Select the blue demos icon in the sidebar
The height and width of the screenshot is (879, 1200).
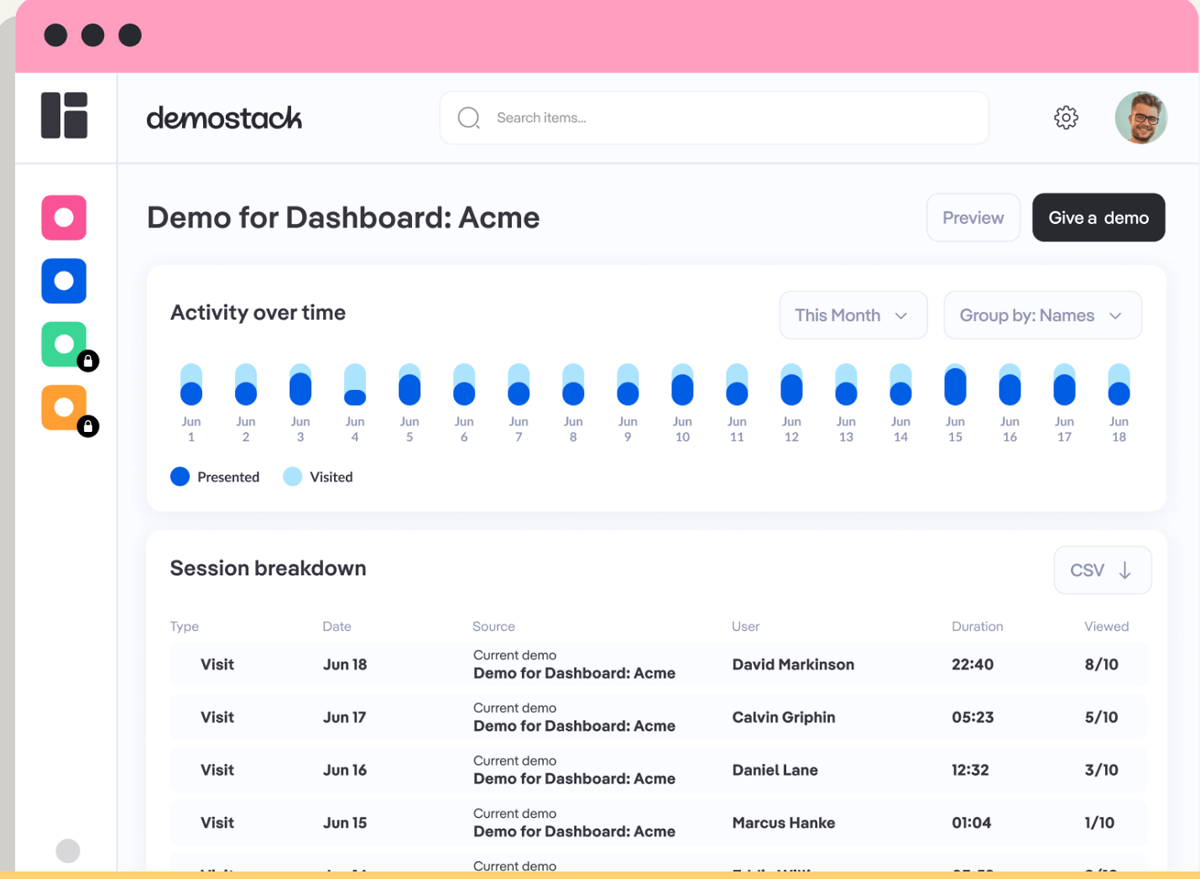63,281
